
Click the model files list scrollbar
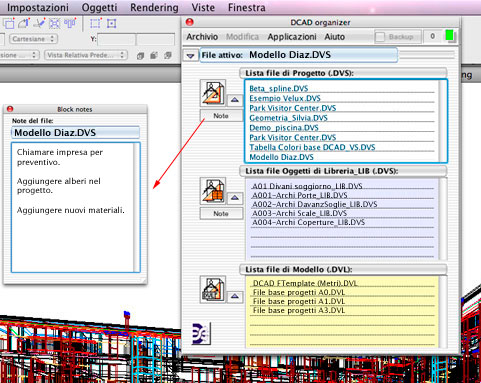pos(443,312)
